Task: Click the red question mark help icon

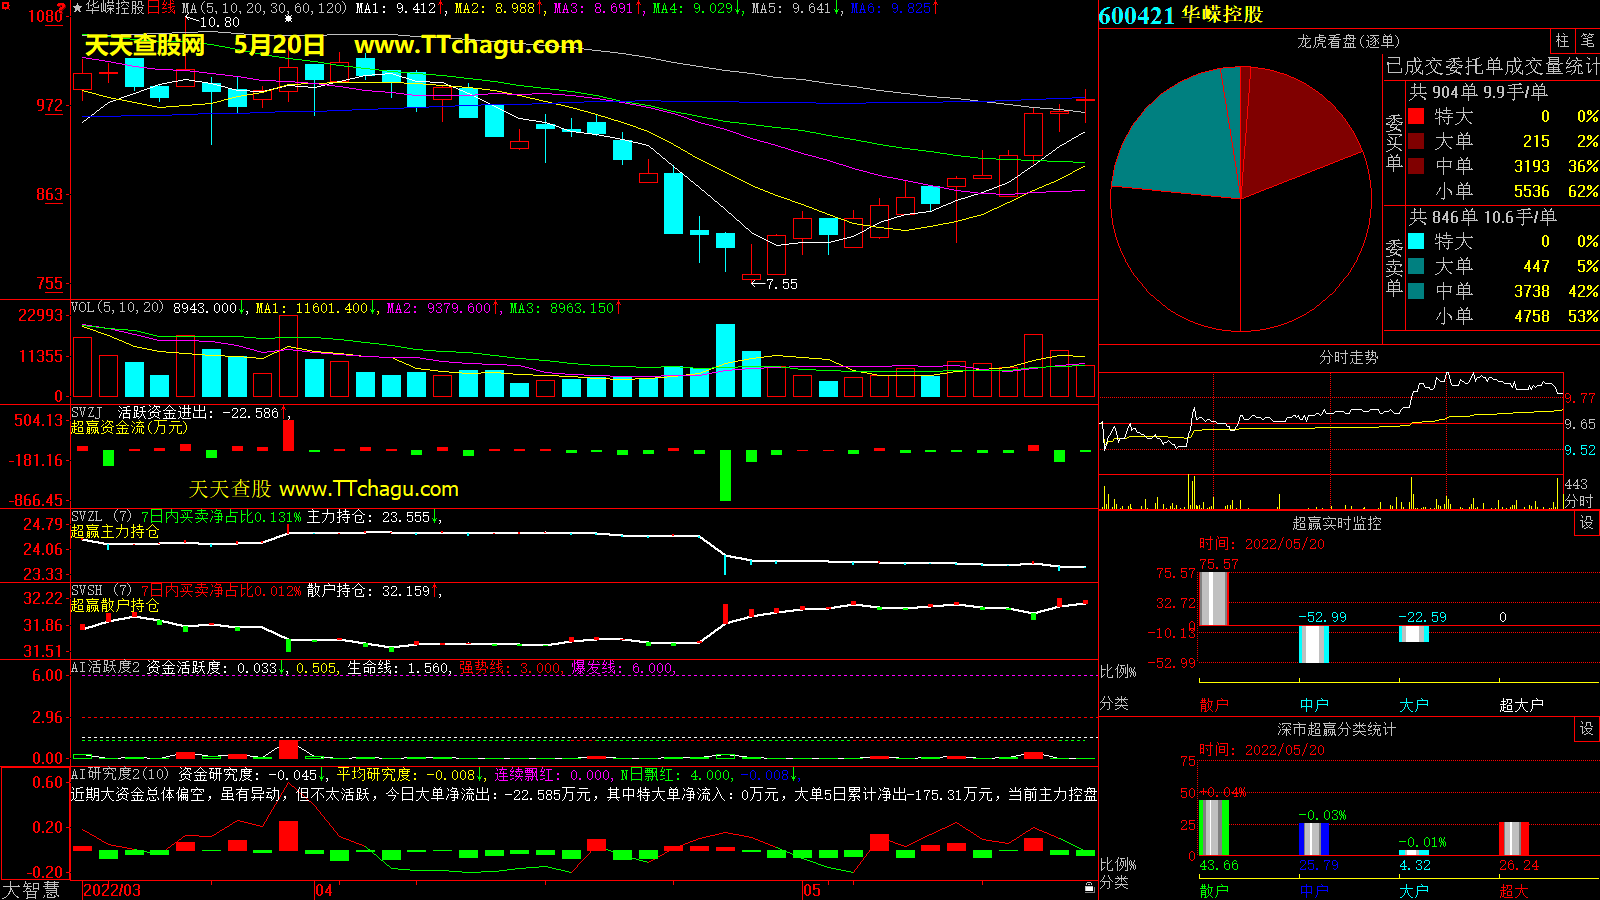Action: [x=61, y=8]
